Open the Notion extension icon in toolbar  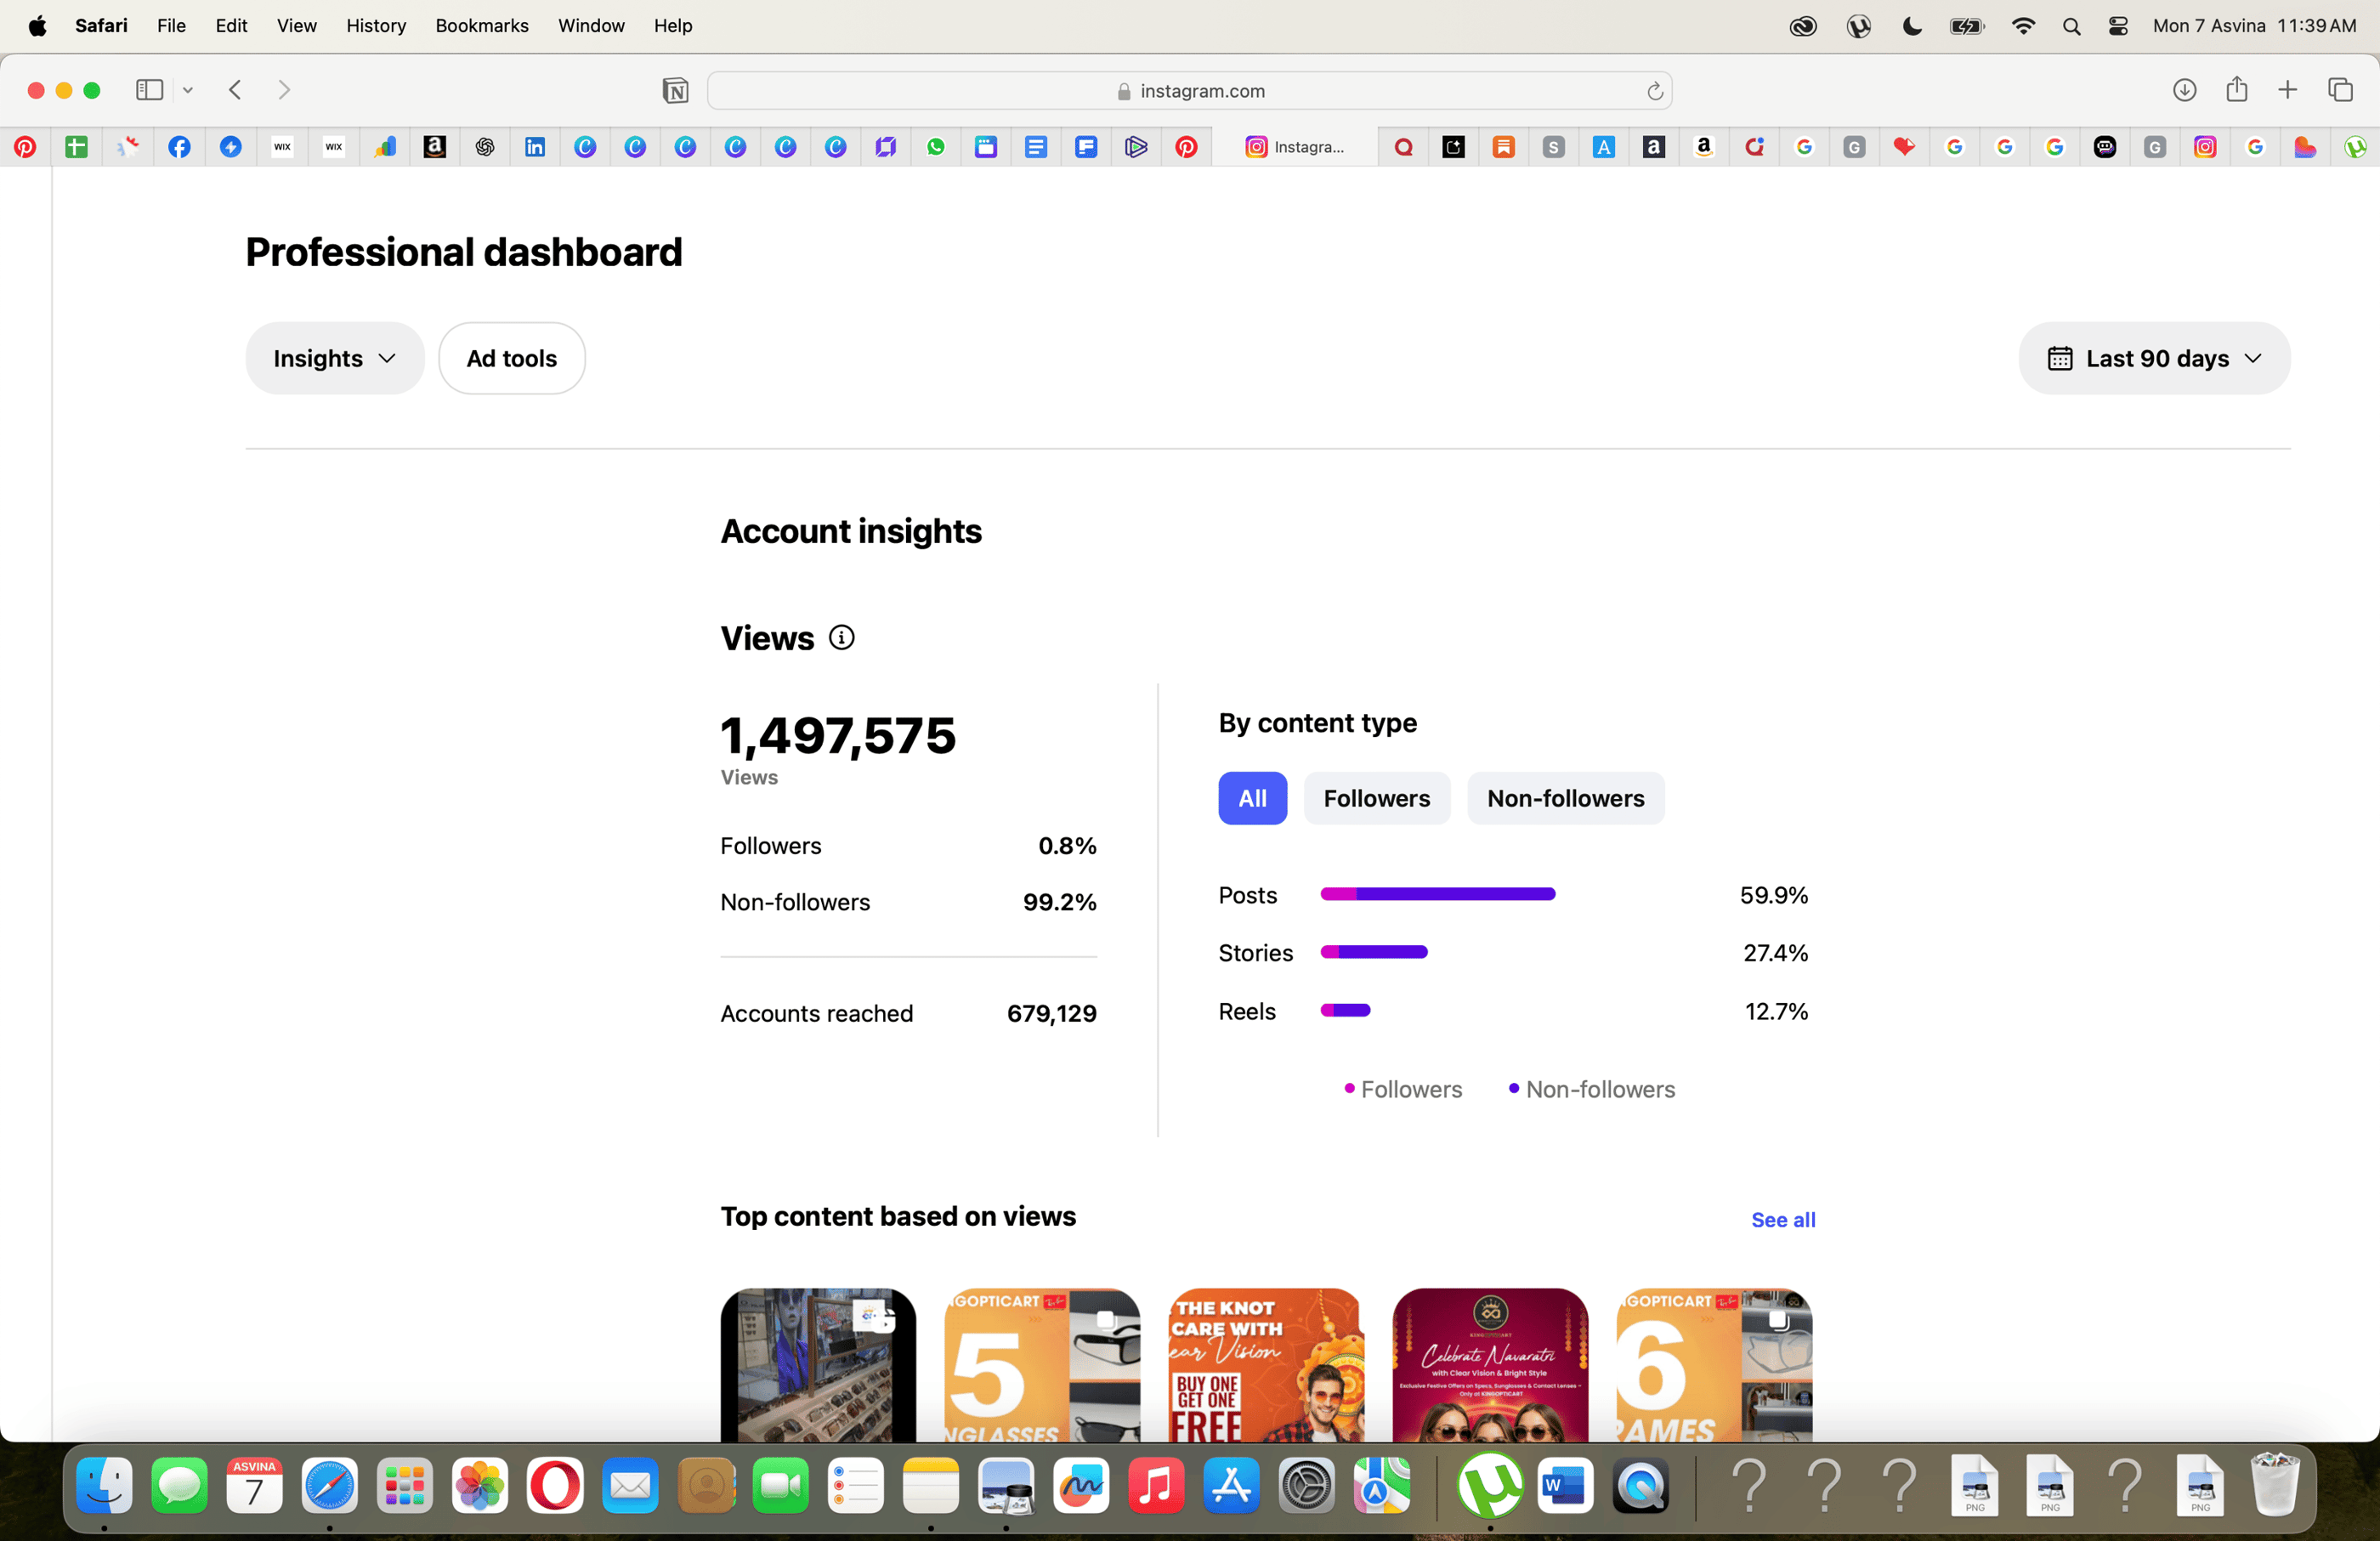tap(675, 91)
